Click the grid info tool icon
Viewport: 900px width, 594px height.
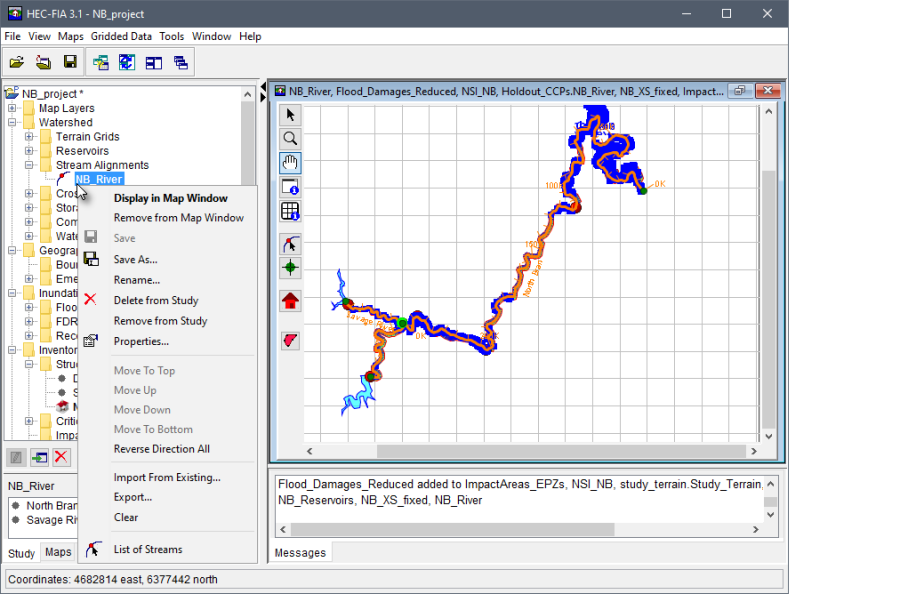(291, 211)
